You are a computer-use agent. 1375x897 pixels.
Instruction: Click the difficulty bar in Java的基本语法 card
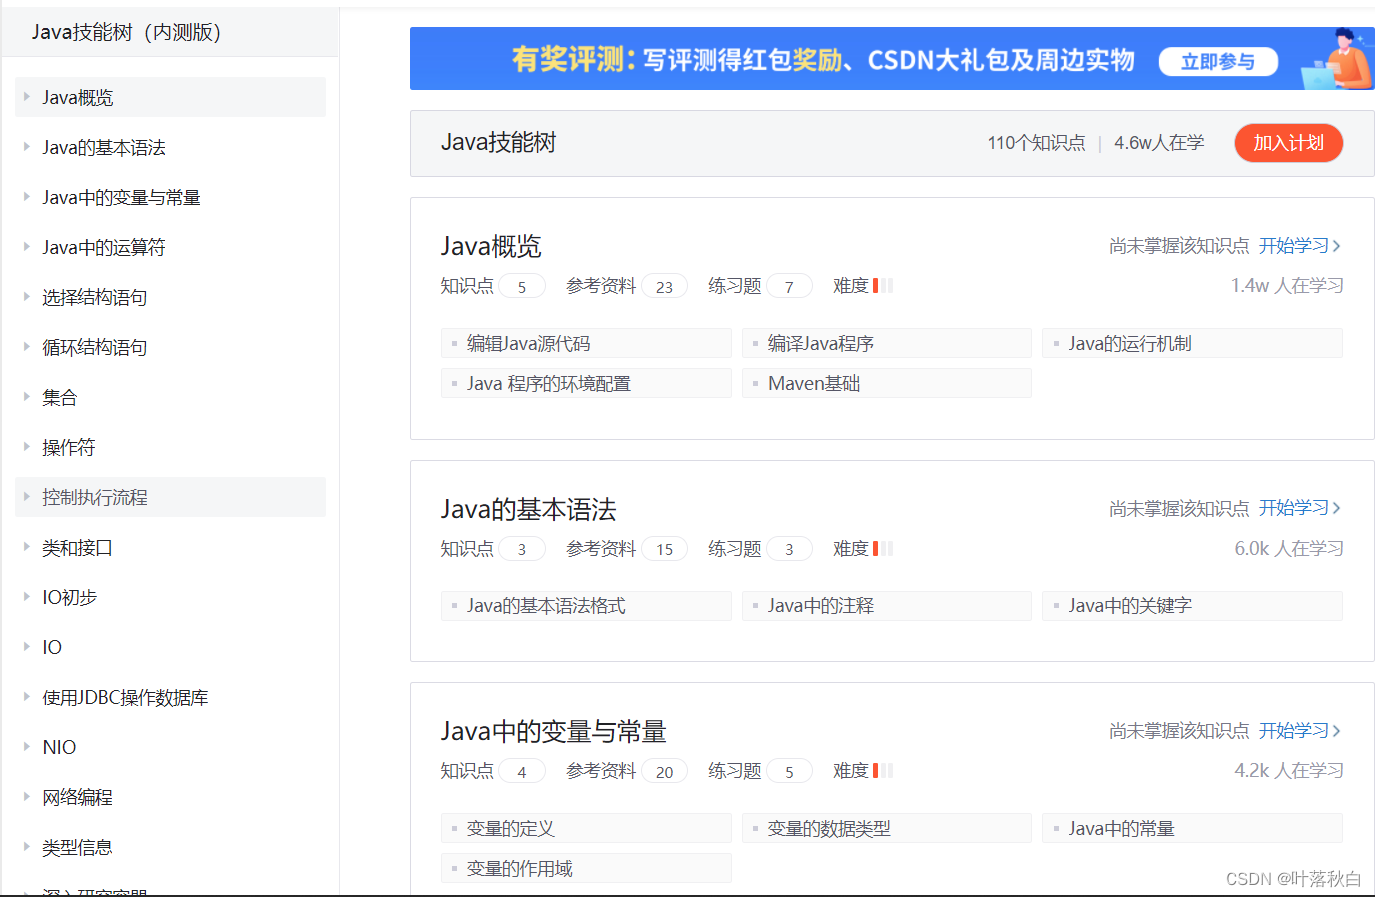click(883, 548)
